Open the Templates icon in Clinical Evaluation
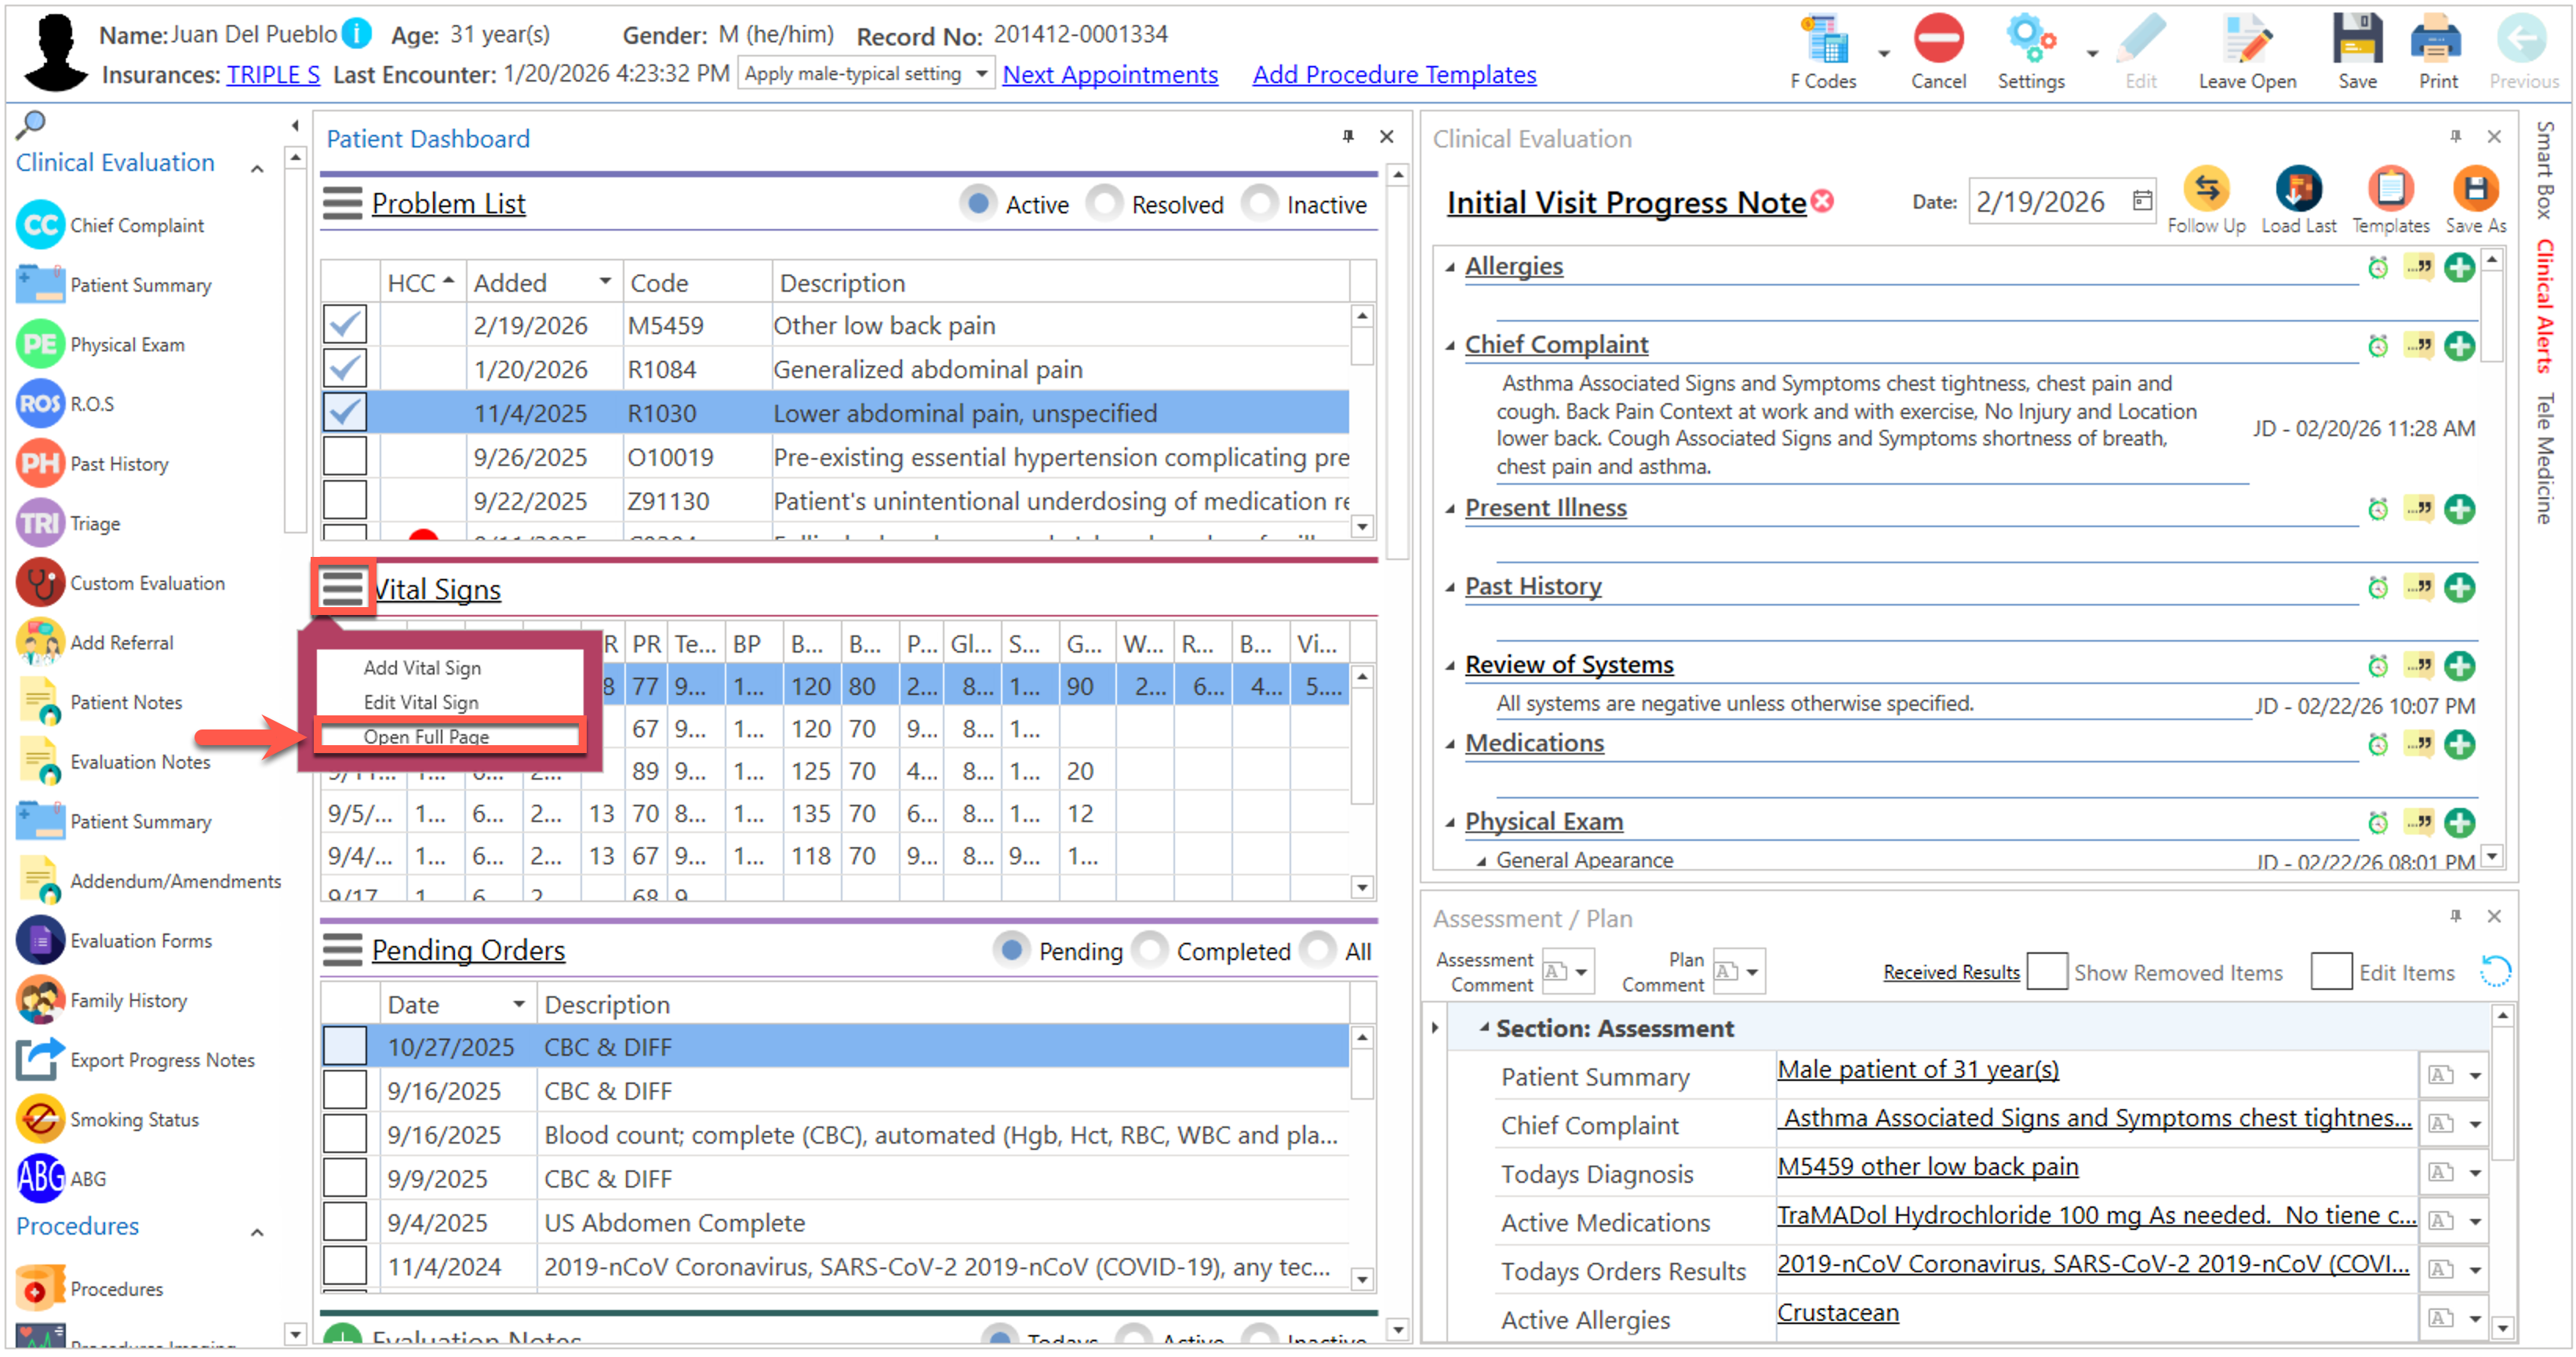 point(2389,189)
